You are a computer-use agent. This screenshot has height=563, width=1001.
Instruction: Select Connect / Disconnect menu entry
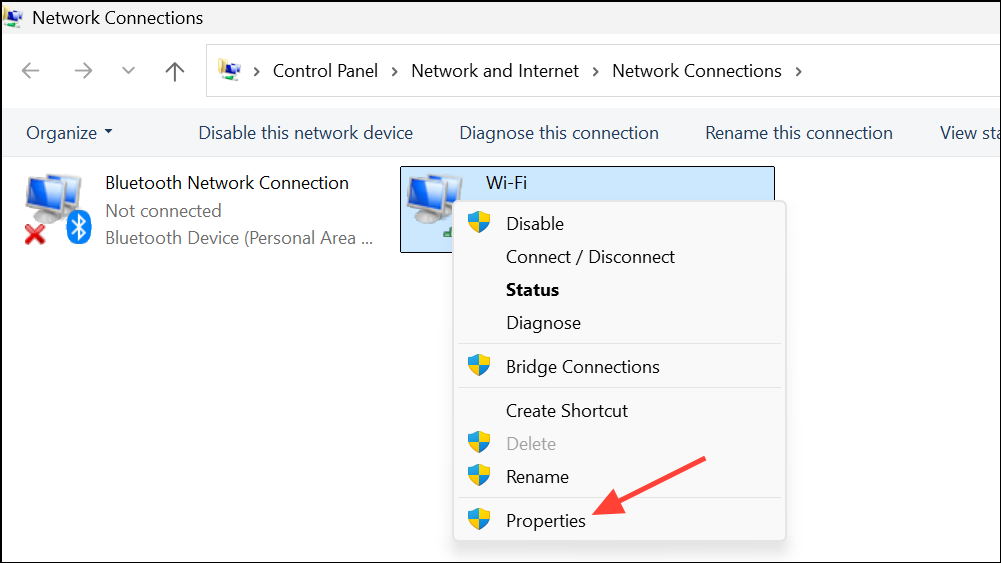point(590,257)
